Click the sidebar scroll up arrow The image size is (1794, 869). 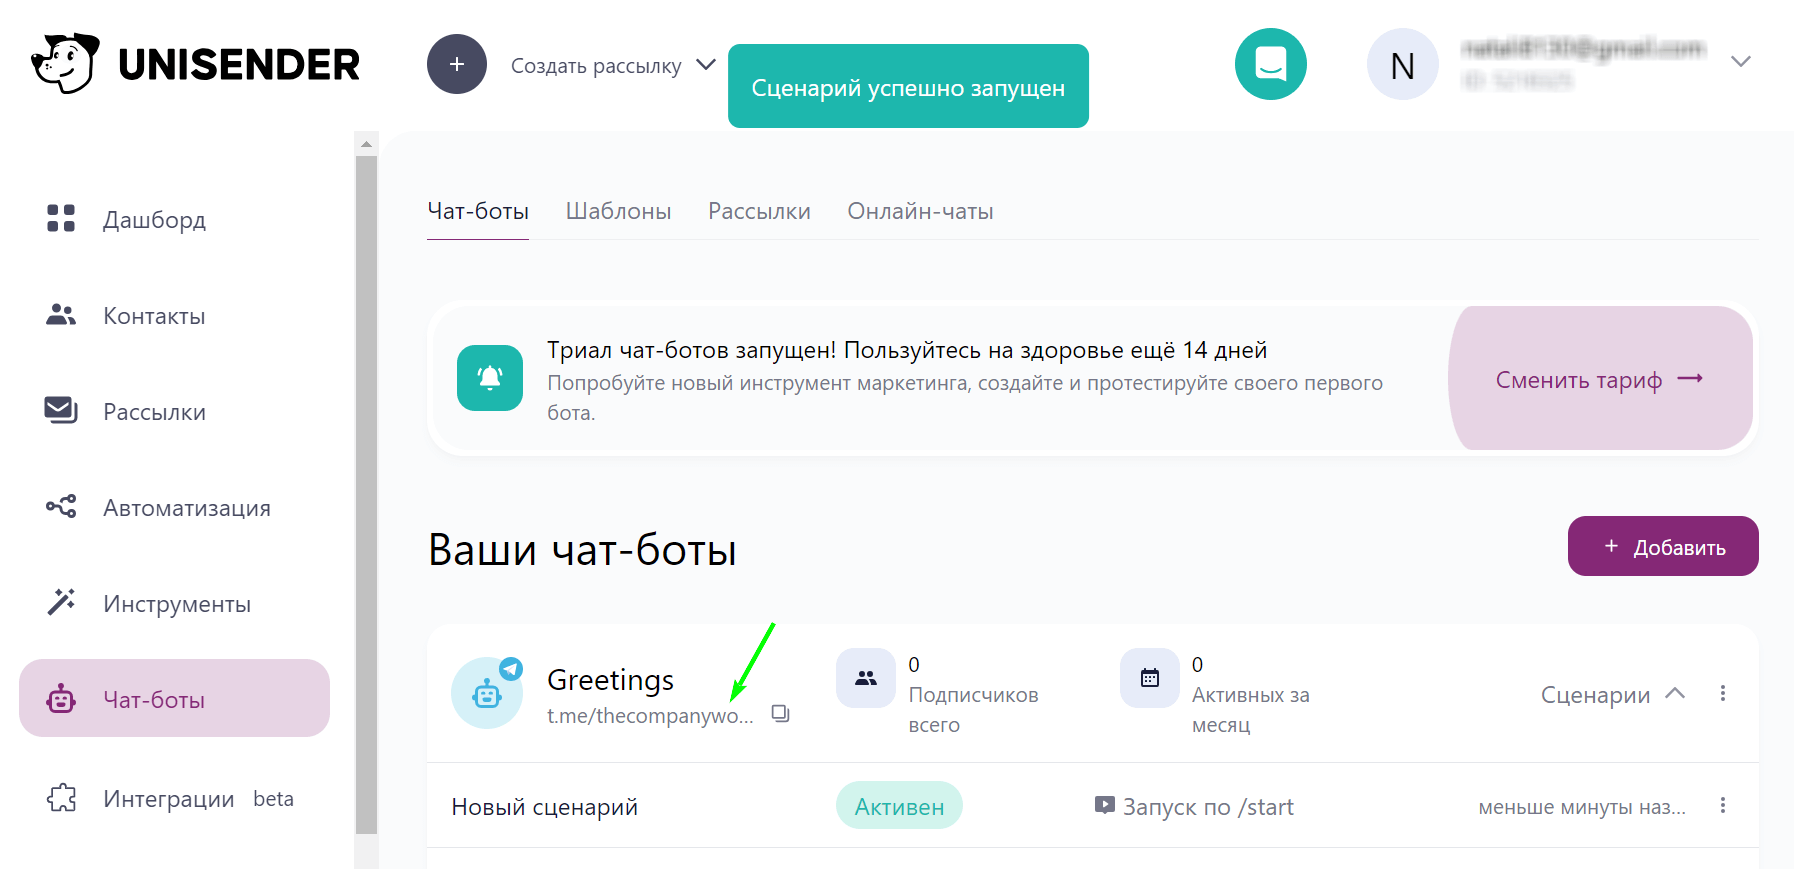tap(366, 144)
